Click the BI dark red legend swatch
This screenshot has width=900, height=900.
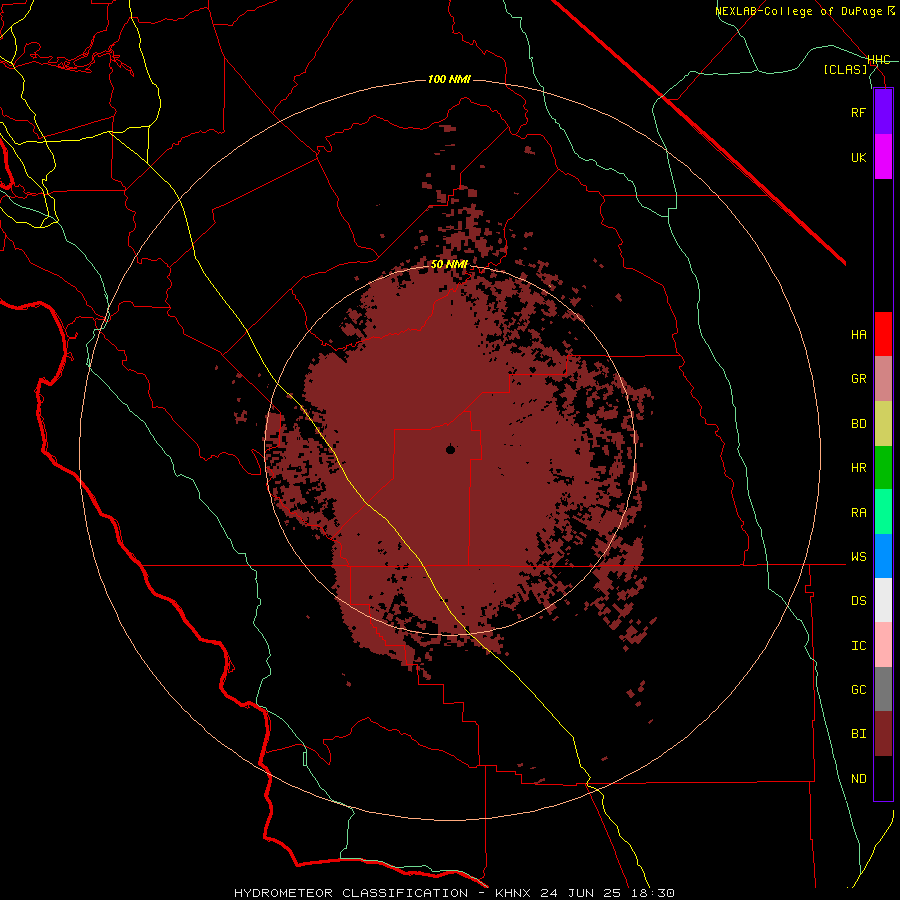coord(883,734)
